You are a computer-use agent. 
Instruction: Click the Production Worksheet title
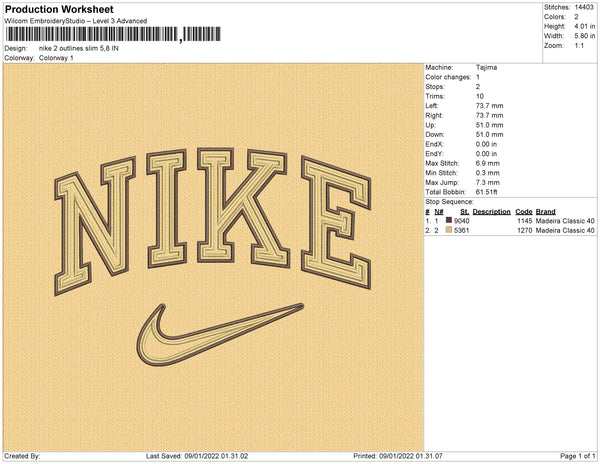(59, 9)
